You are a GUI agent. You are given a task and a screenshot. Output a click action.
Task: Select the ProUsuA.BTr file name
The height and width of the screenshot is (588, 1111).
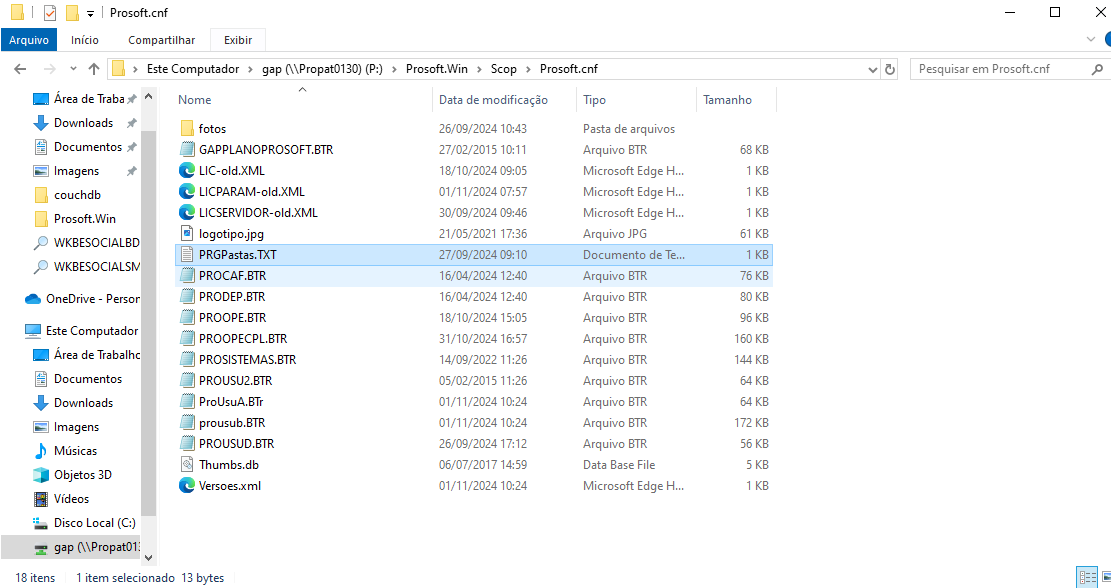tap(231, 402)
